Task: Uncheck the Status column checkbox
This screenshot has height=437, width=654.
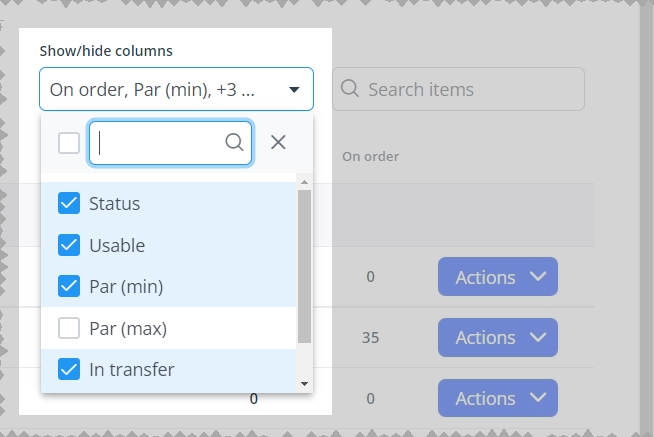Action: click(x=69, y=203)
